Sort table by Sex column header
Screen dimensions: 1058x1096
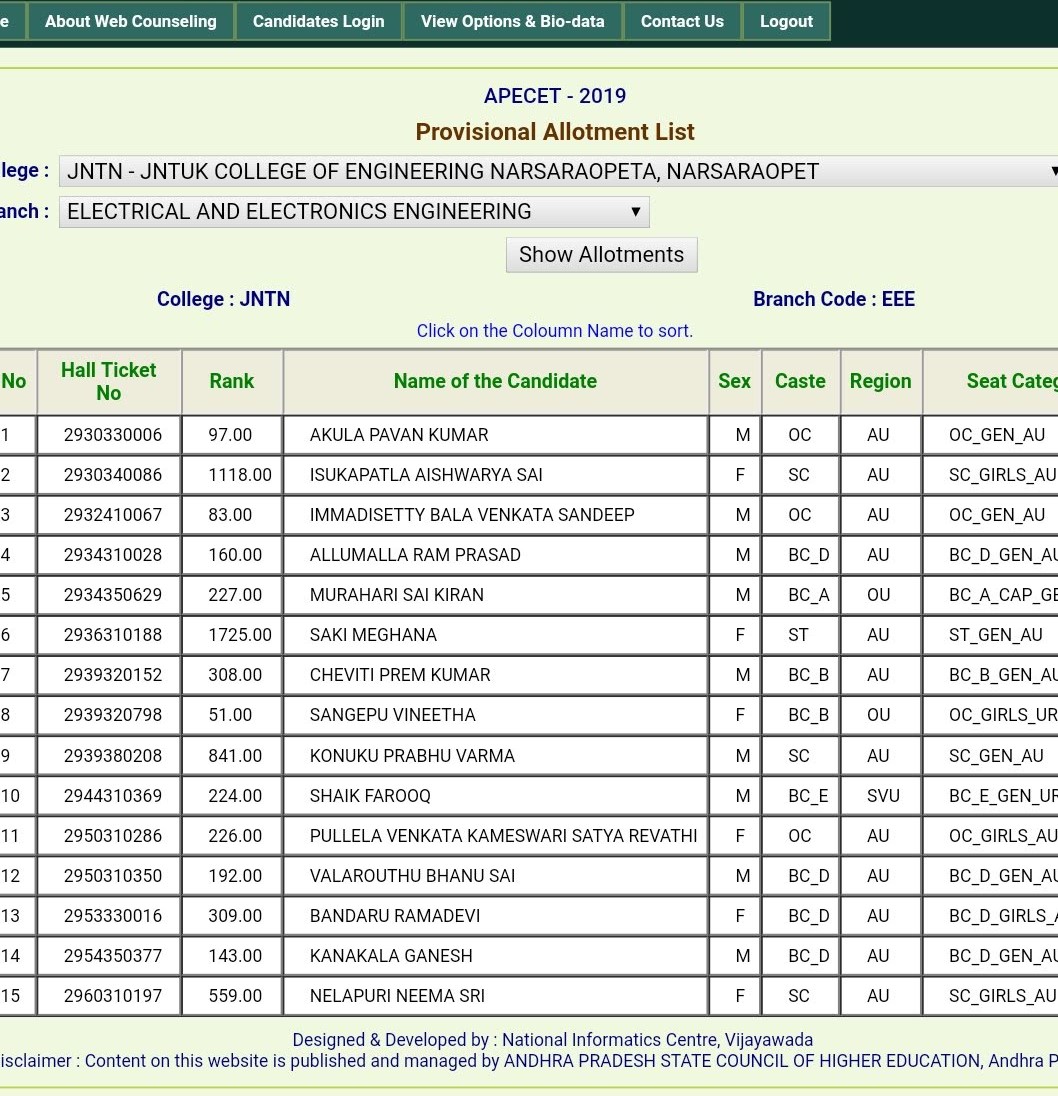click(x=734, y=382)
